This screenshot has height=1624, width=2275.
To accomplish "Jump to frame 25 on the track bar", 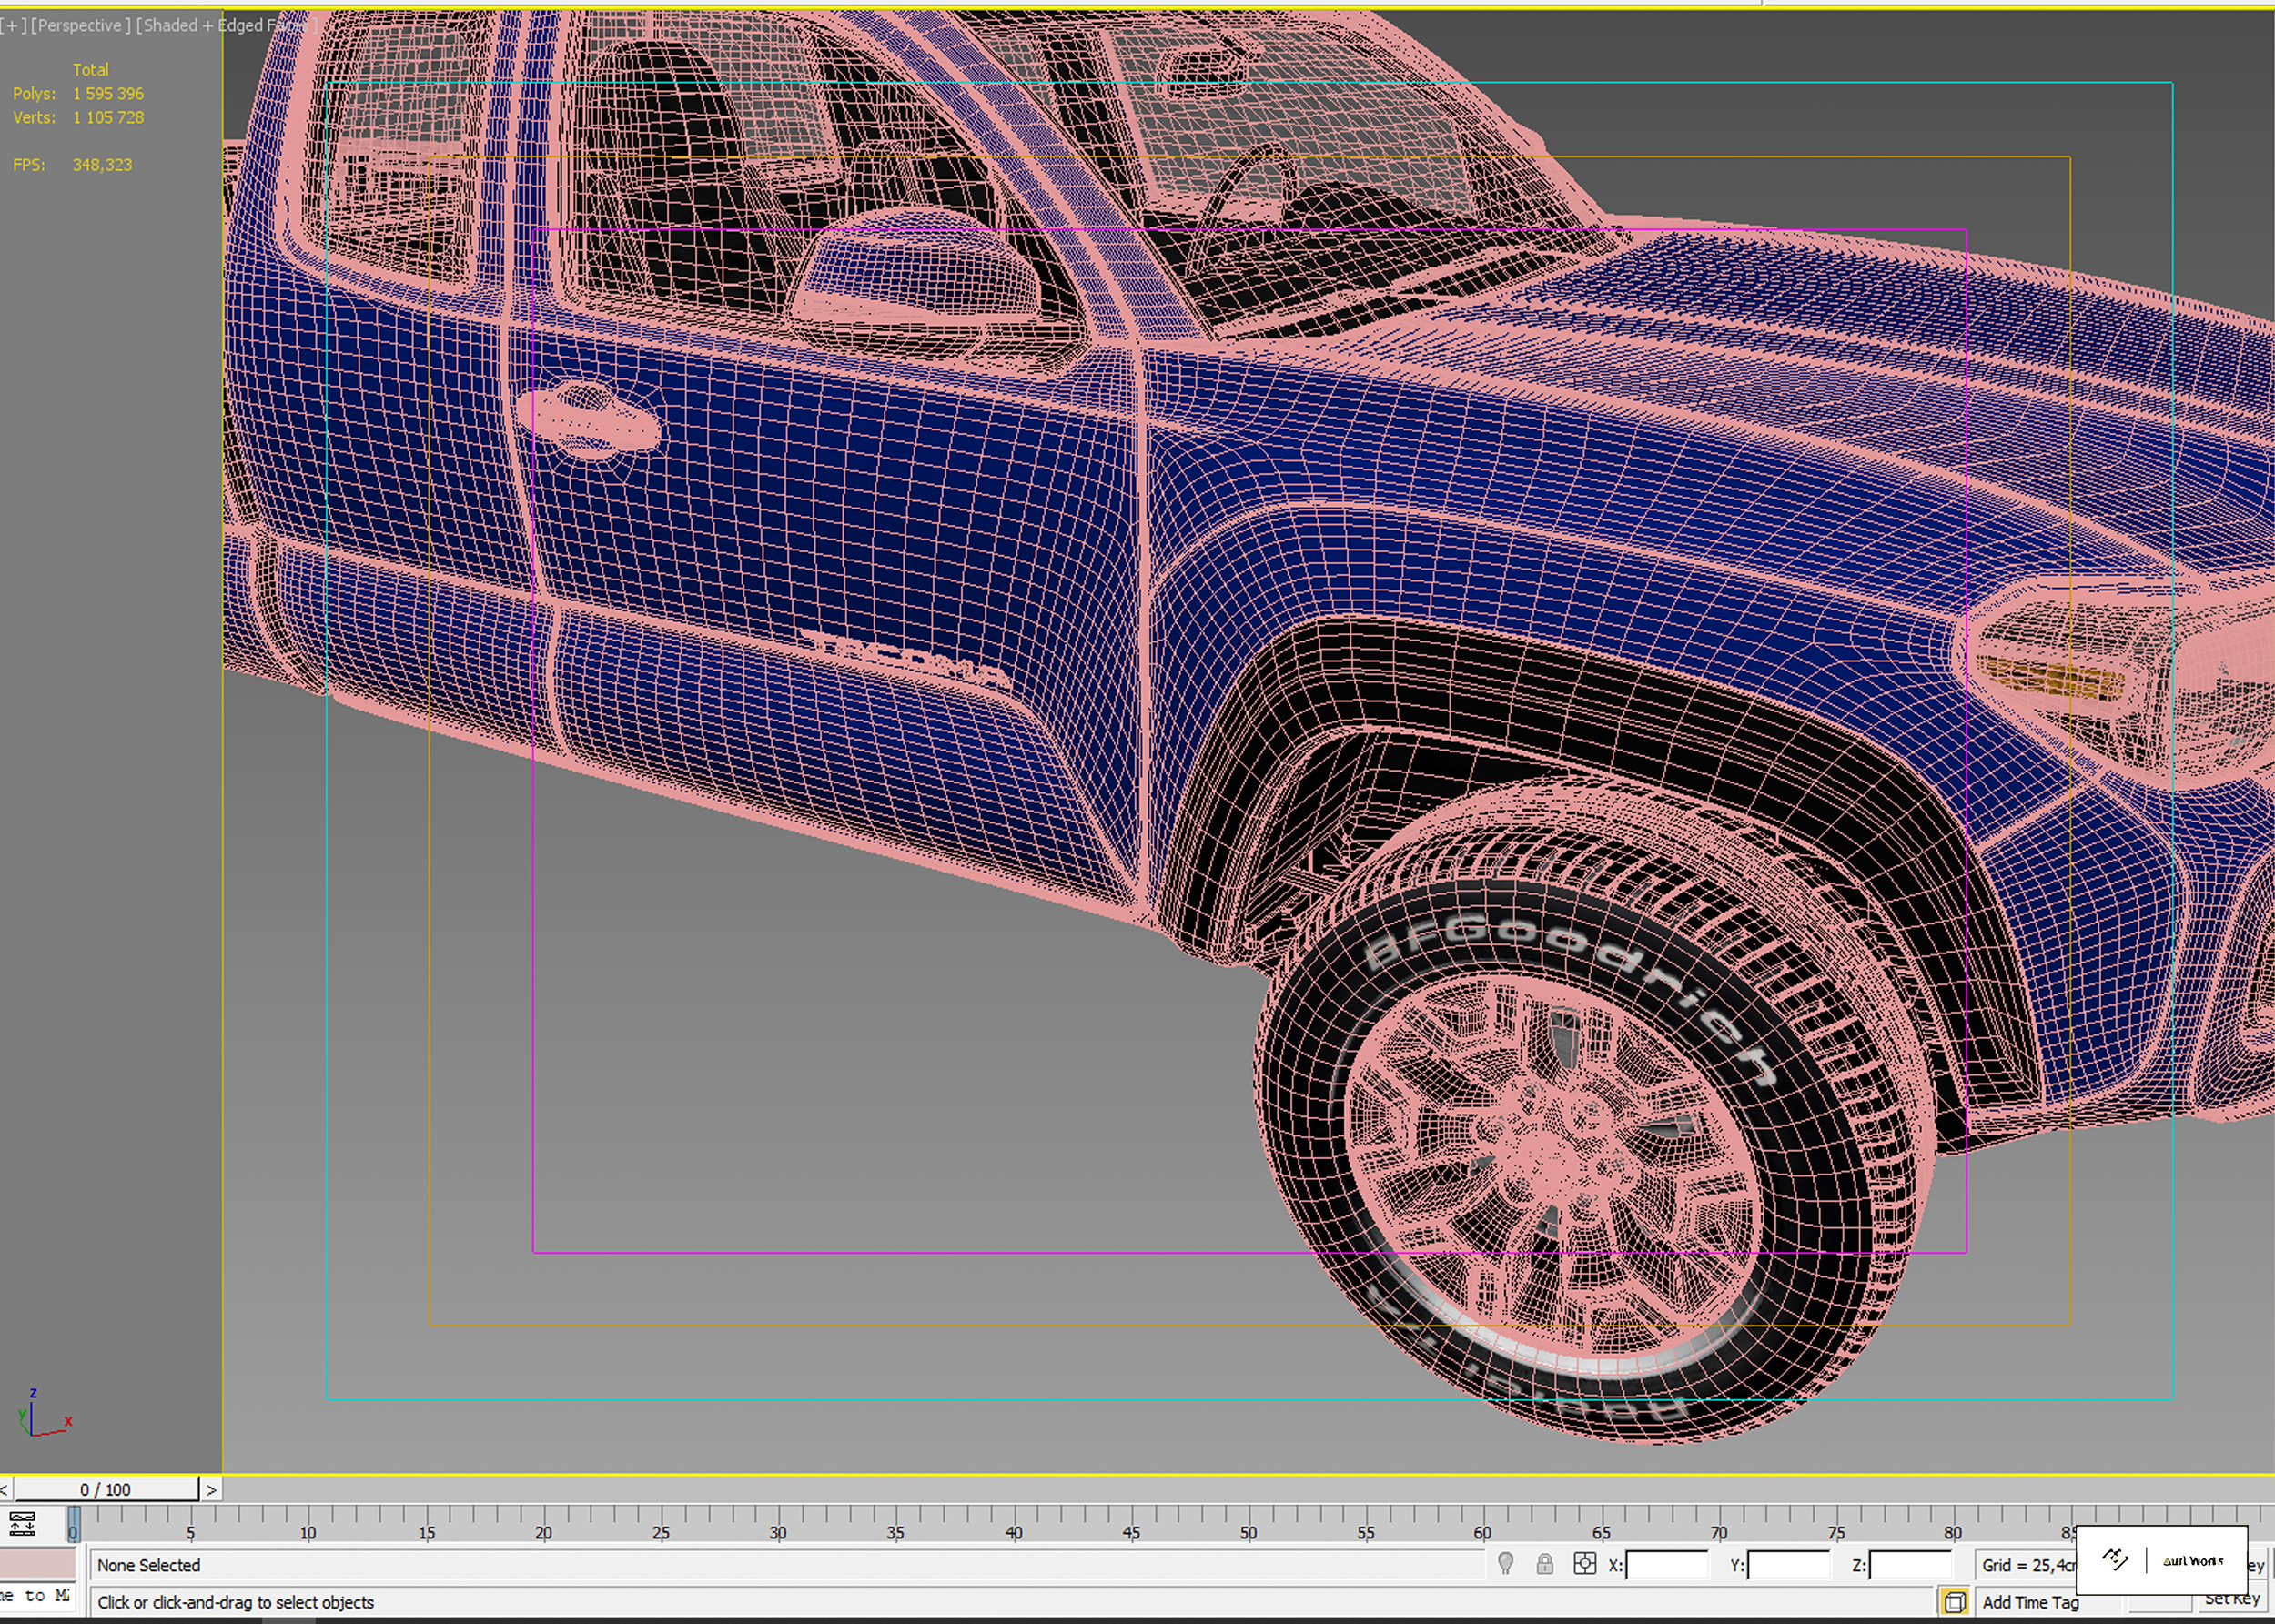I will pos(661,1531).
